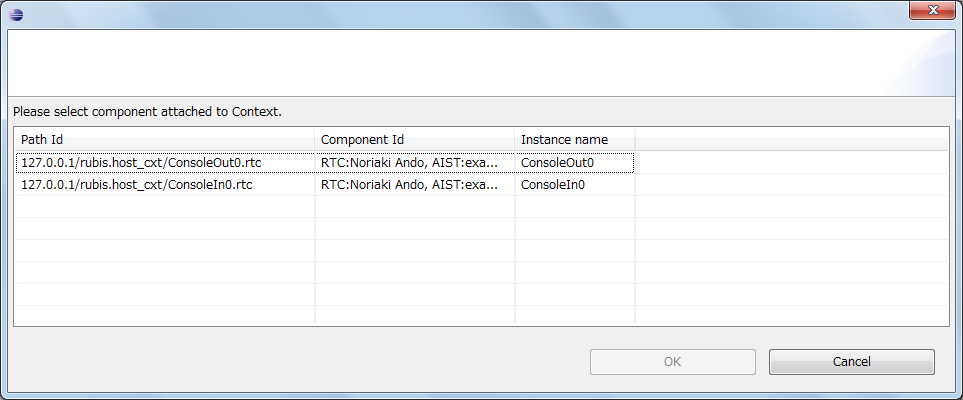Click the 'Please select component attached to Context' label
Image resolution: width=963 pixels, height=400 pixels.
(147, 112)
